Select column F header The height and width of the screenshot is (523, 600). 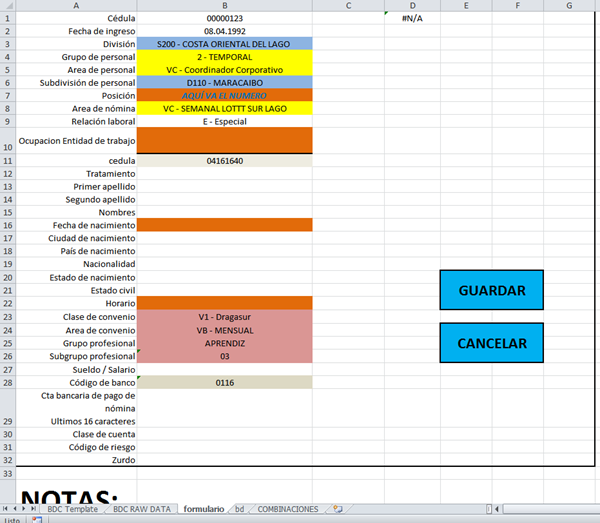click(517, 5)
